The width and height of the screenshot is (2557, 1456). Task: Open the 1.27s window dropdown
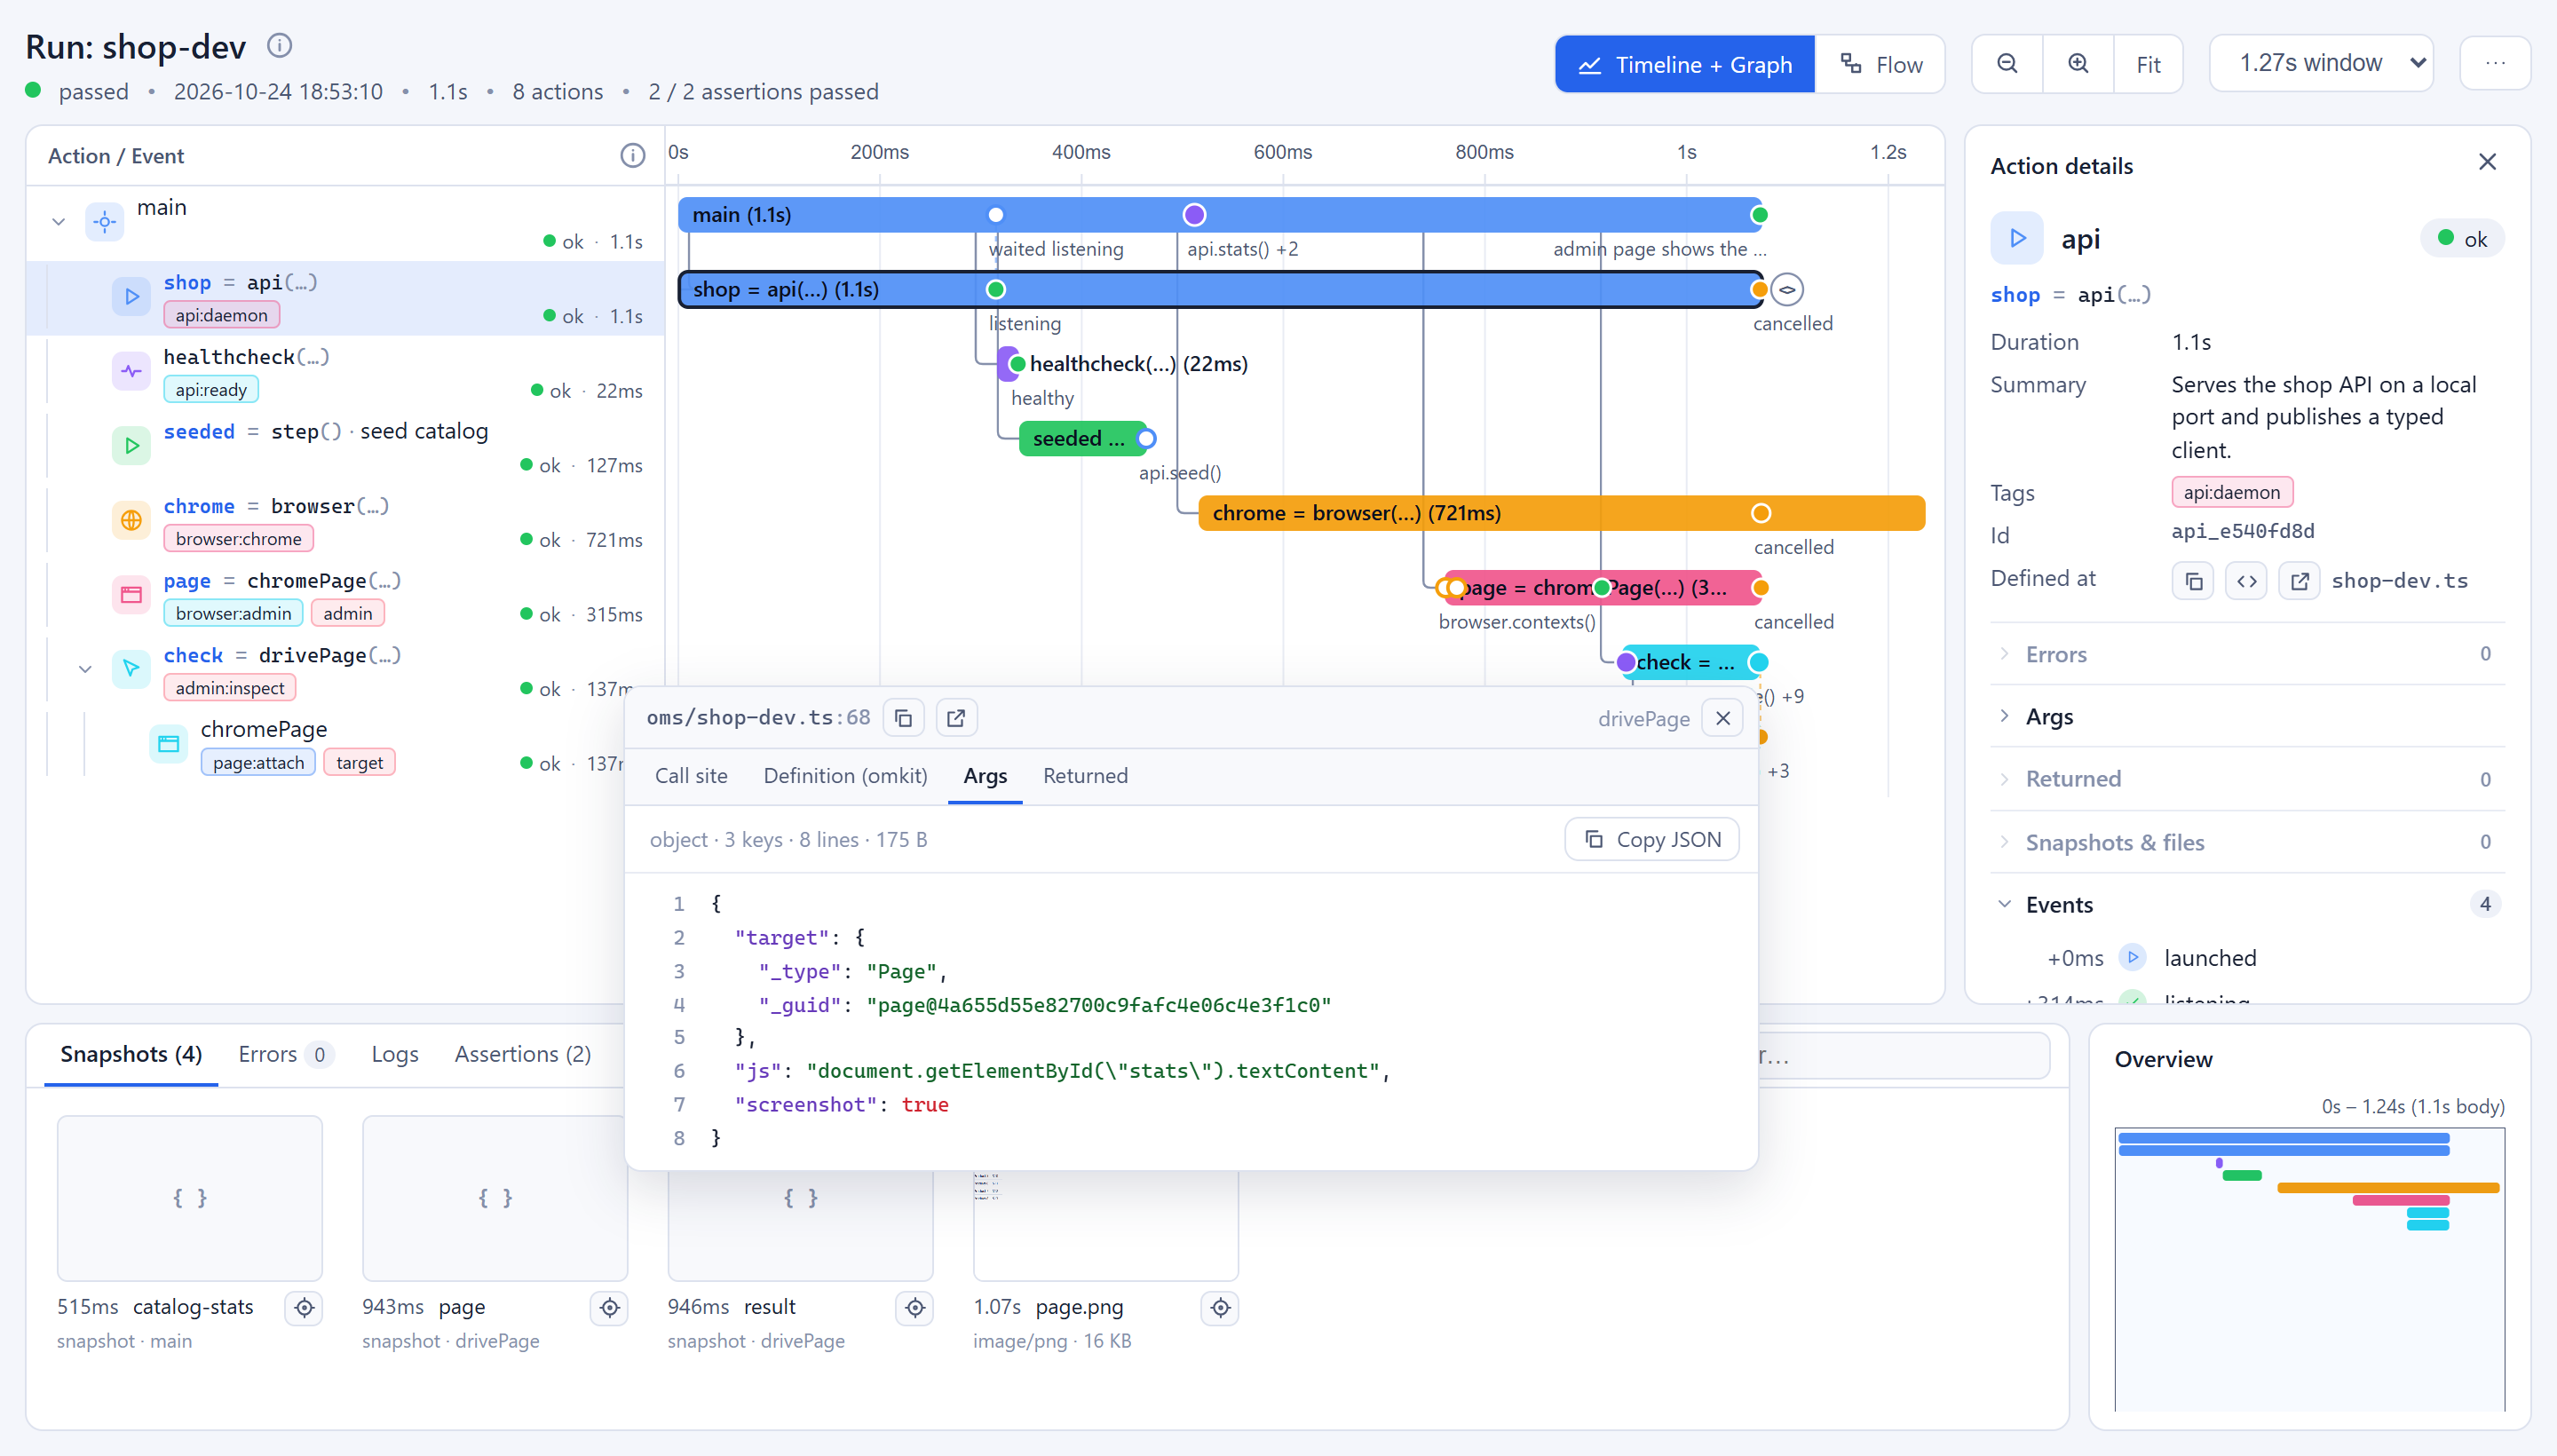tap(2321, 63)
